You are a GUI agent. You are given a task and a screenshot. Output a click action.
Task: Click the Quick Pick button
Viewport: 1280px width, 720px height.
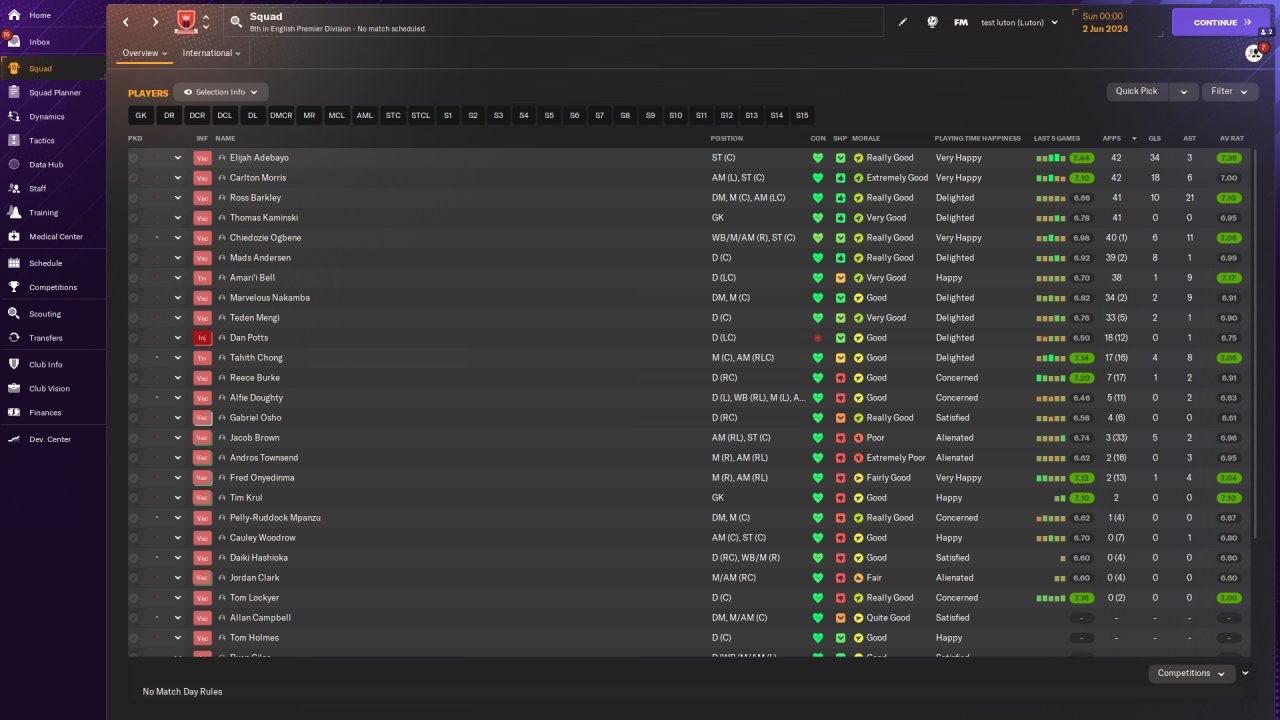(x=1137, y=91)
